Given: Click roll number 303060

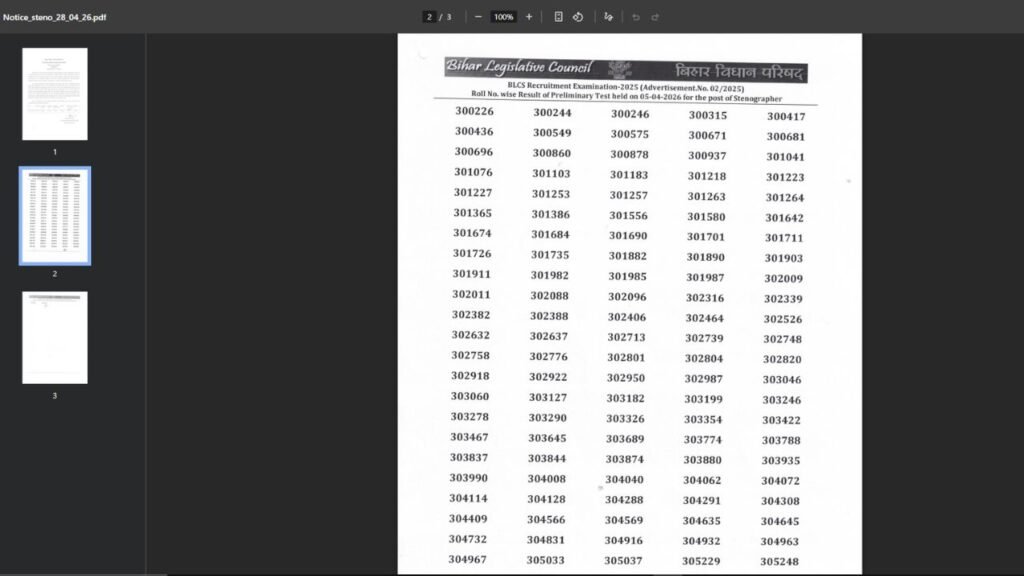Looking at the screenshot, I should click(x=470, y=396).
